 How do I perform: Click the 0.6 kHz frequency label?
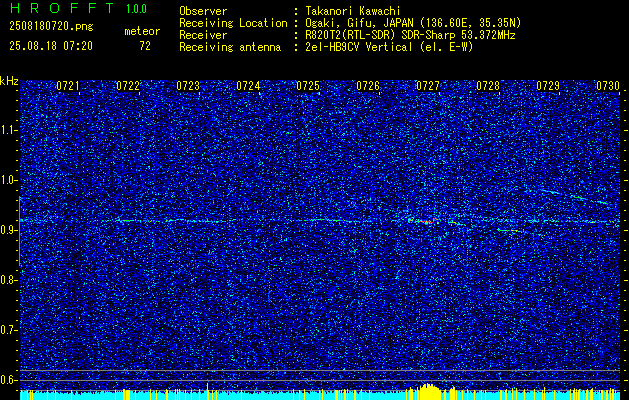[8, 380]
